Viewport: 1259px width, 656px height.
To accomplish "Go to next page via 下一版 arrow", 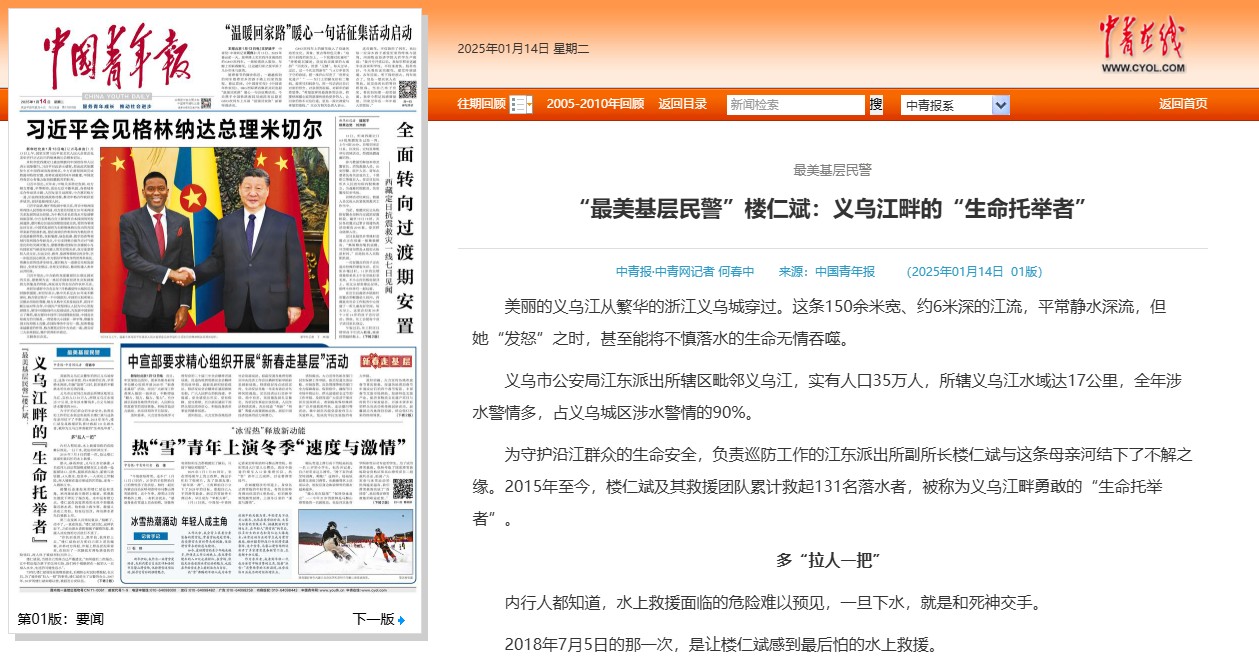I will click(379, 620).
